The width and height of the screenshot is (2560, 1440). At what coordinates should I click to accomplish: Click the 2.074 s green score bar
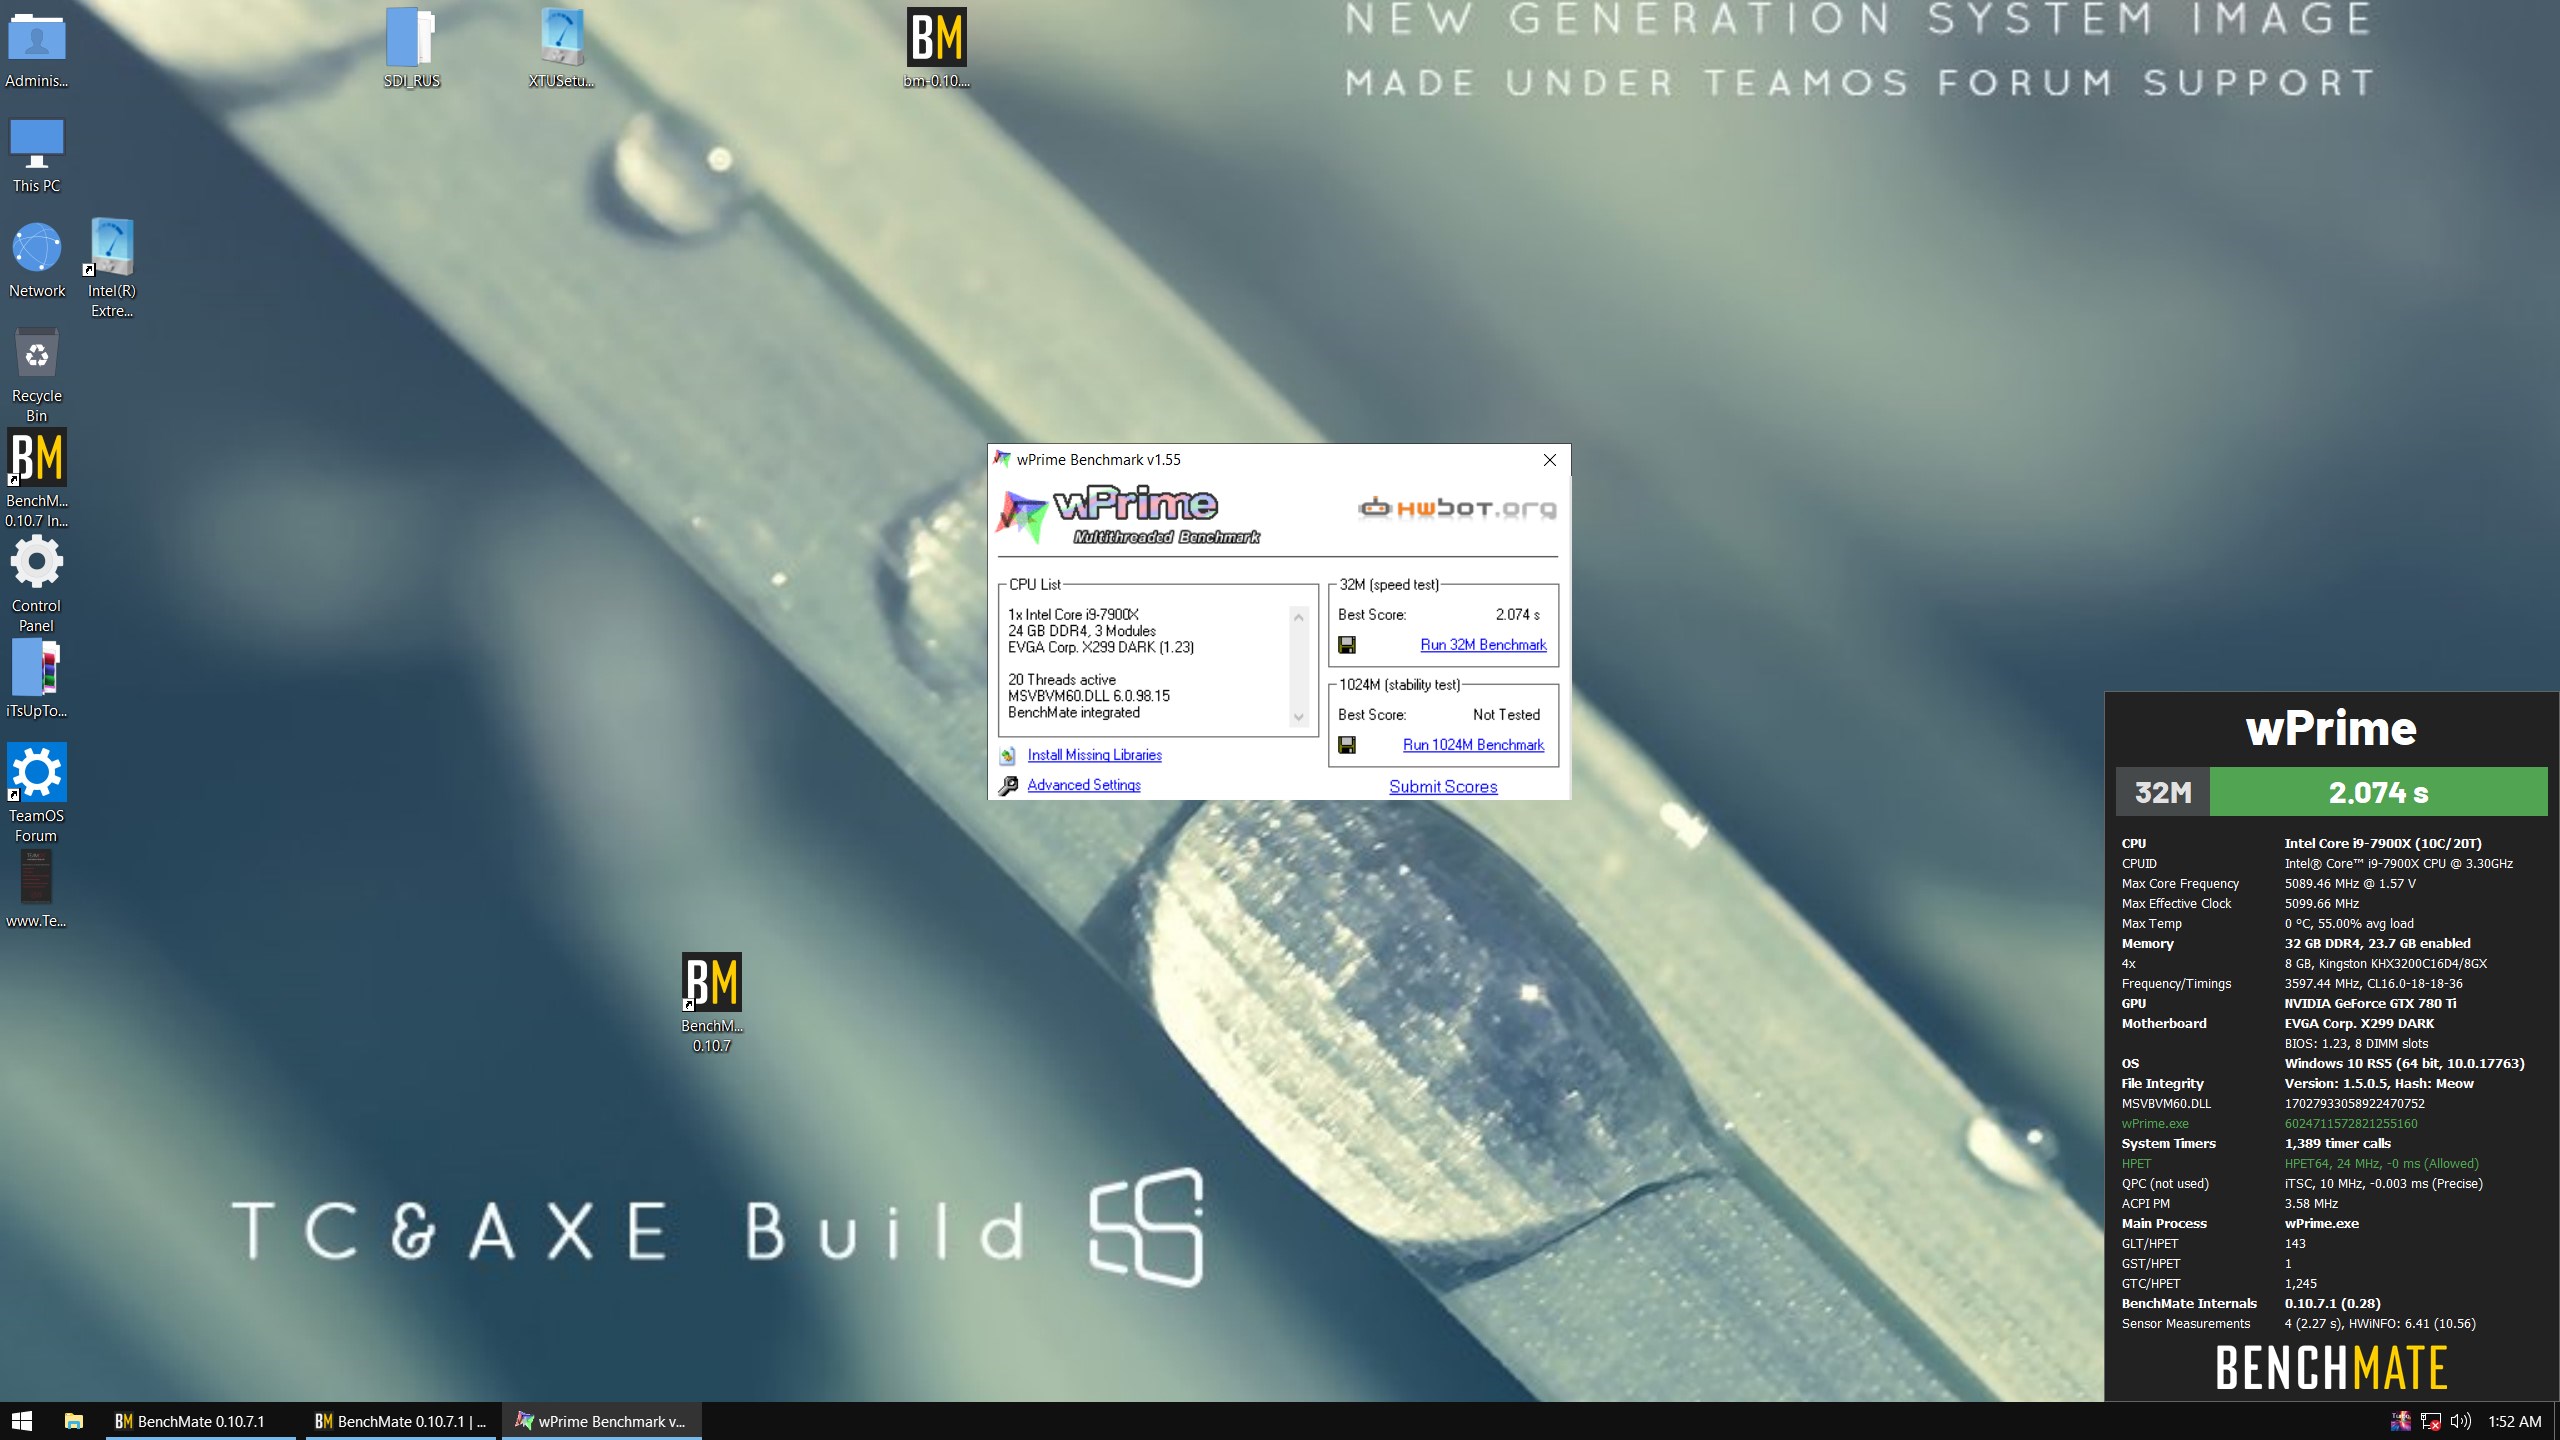pyautogui.click(x=2378, y=792)
